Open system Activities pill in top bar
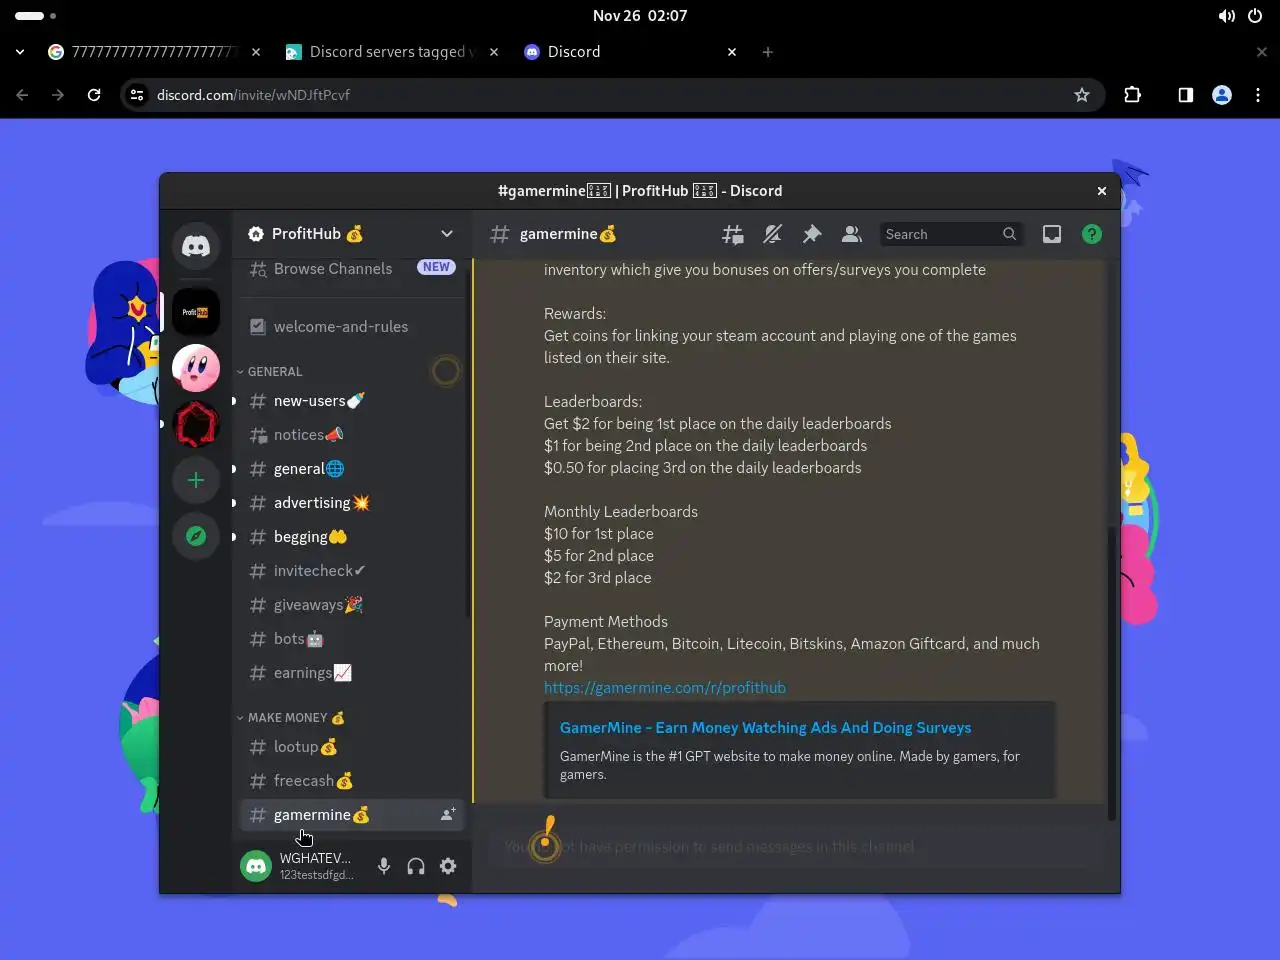The image size is (1280, 960). pos(35,16)
